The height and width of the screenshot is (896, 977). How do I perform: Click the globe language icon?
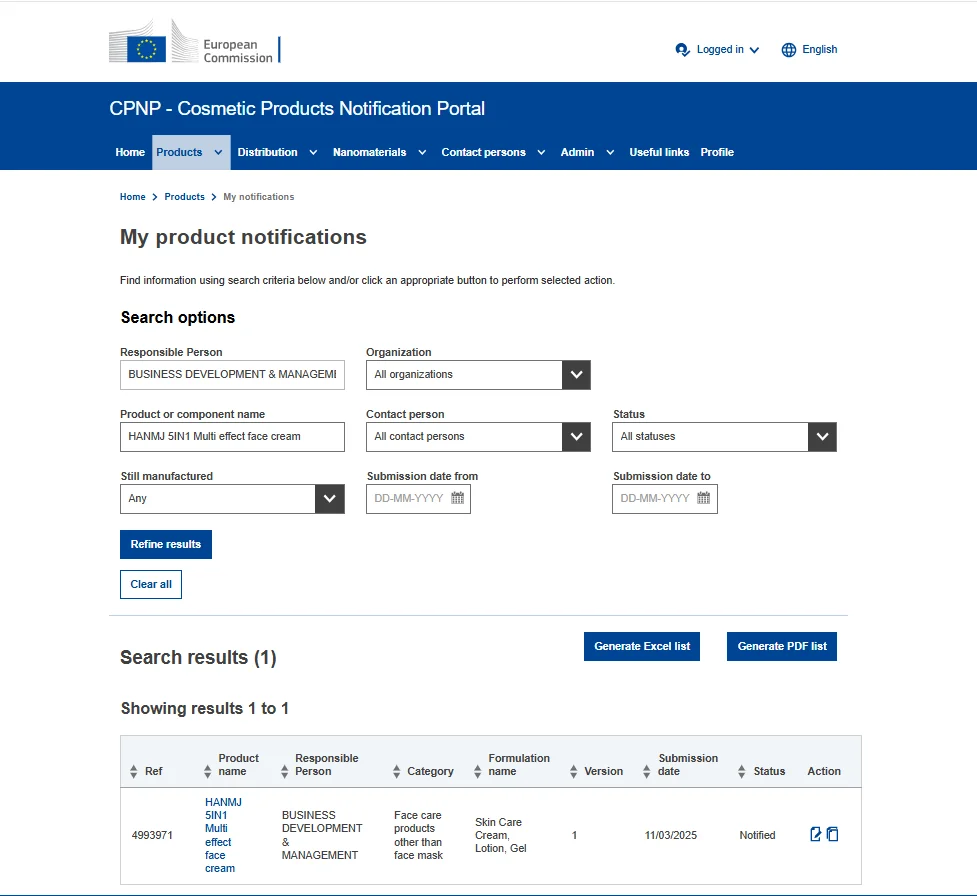pyautogui.click(x=789, y=50)
